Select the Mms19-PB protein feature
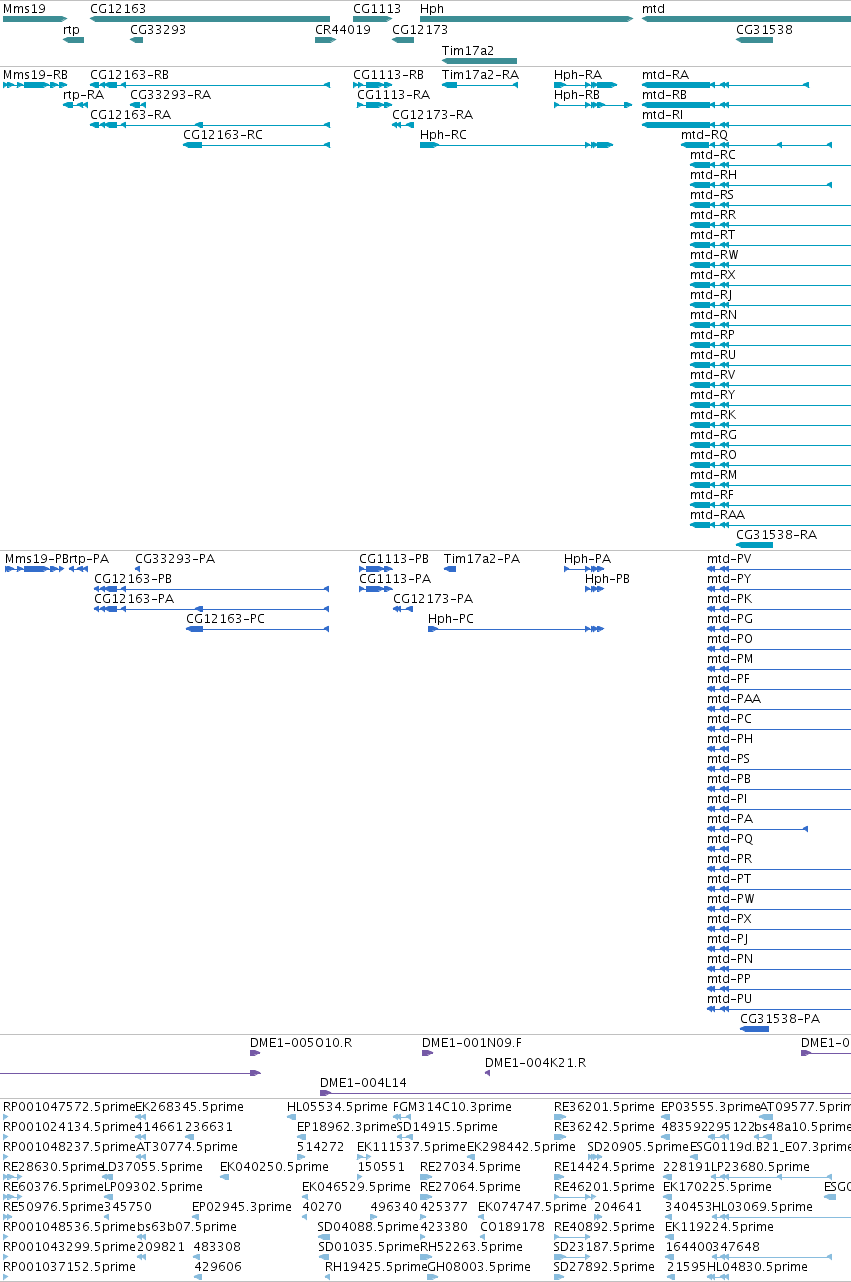The width and height of the screenshot is (851, 1282). tap(35, 569)
